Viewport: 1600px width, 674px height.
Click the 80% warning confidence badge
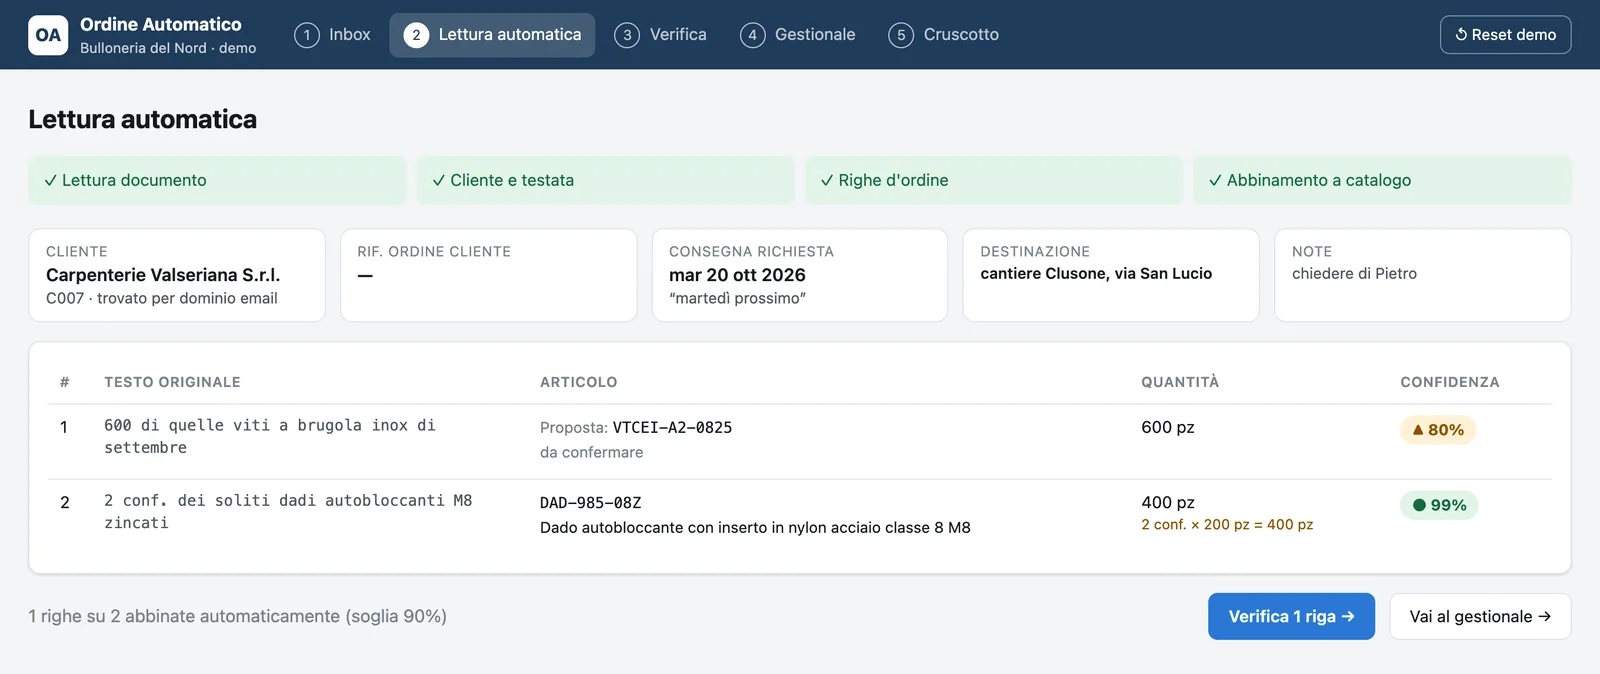click(x=1438, y=430)
